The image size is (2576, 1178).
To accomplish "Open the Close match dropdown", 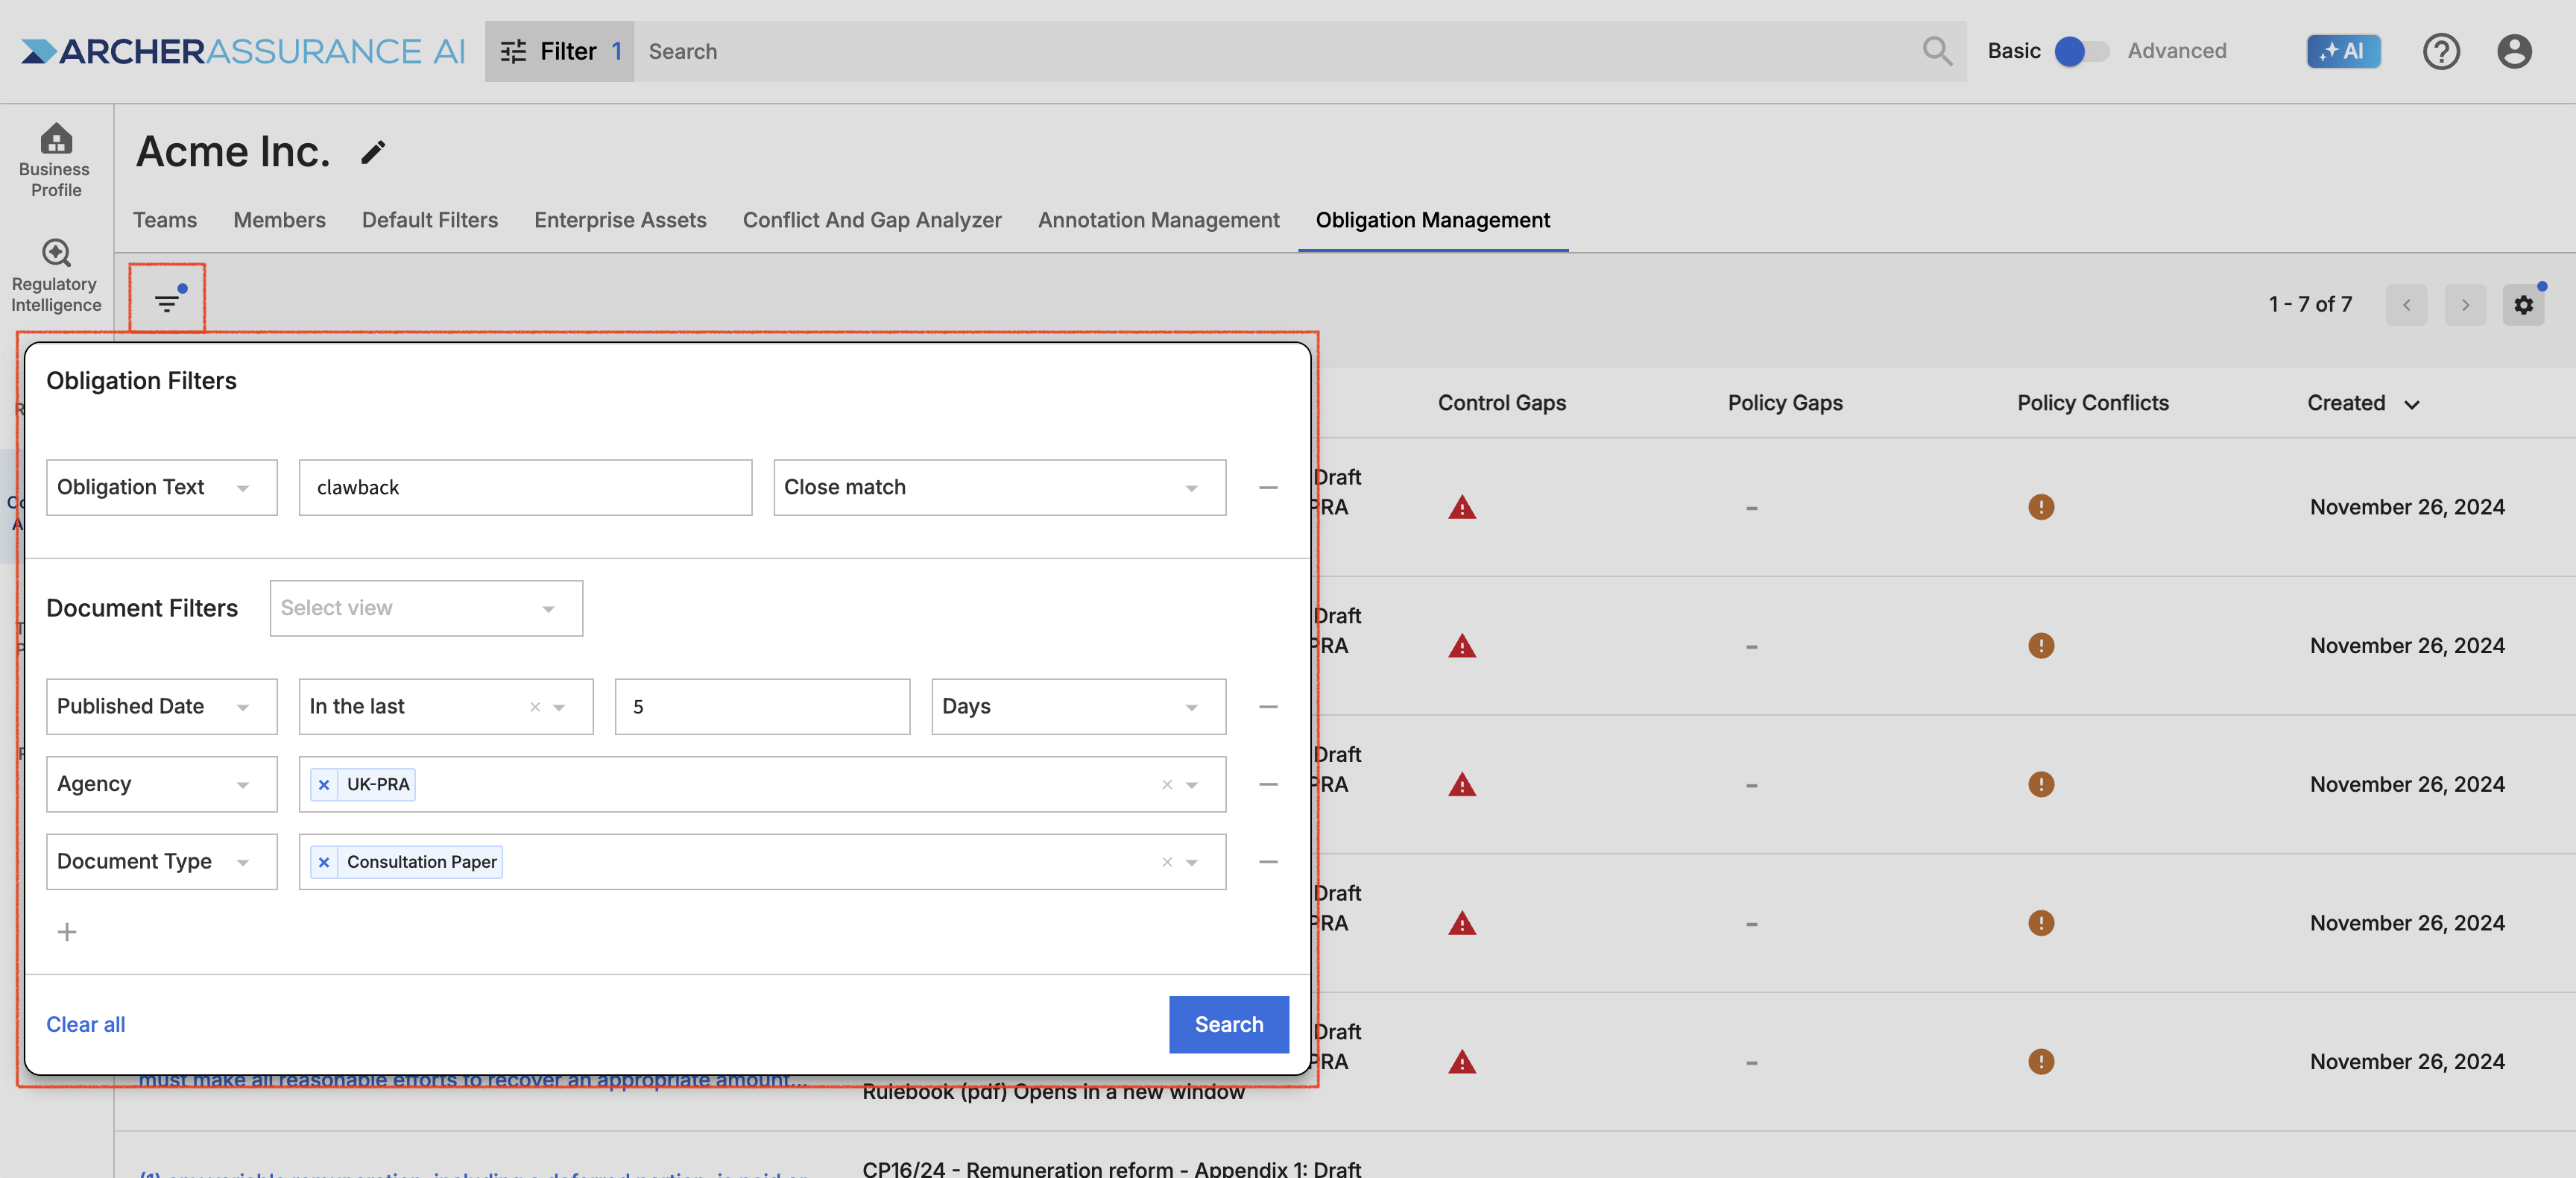I will pyautogui.click(x=999, y=487).
